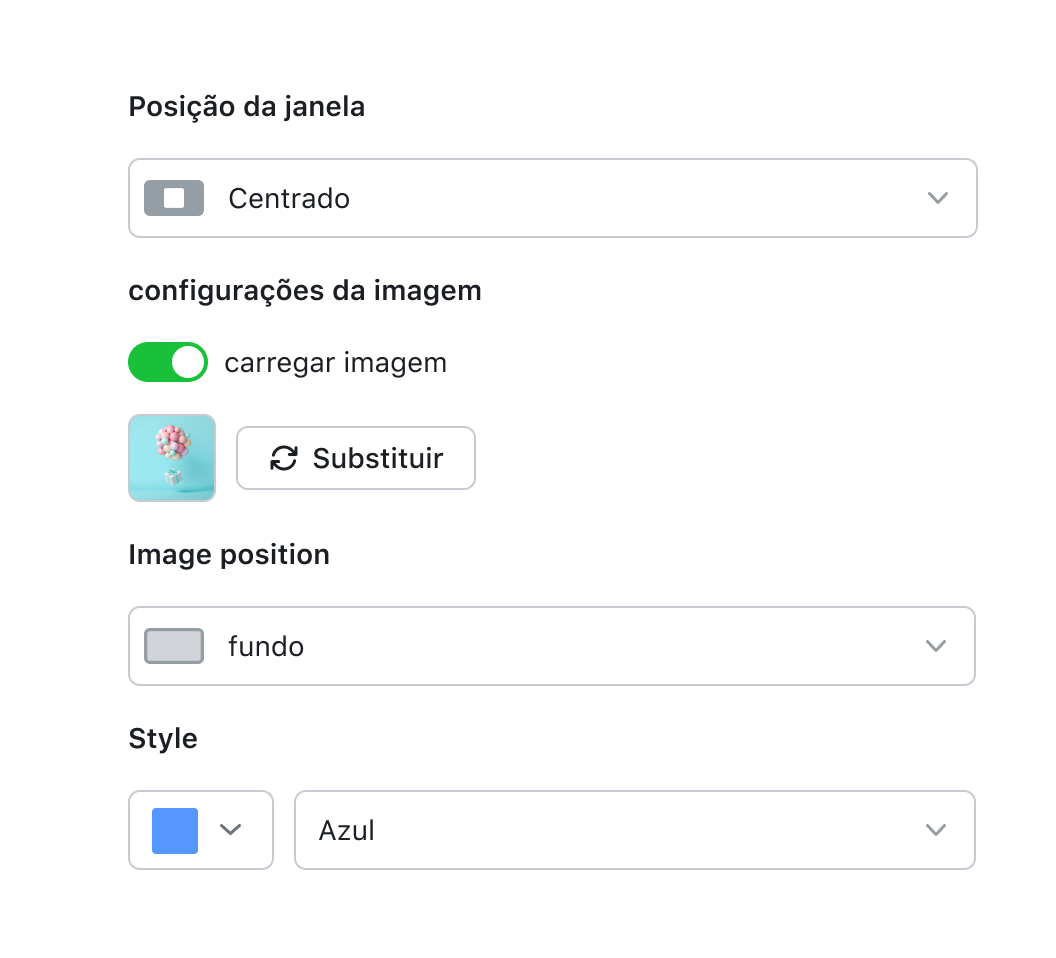The width and height of the screenshot is (1056, 958).
Task: Click the "Style" section label
Action: (x=163, y=738)
